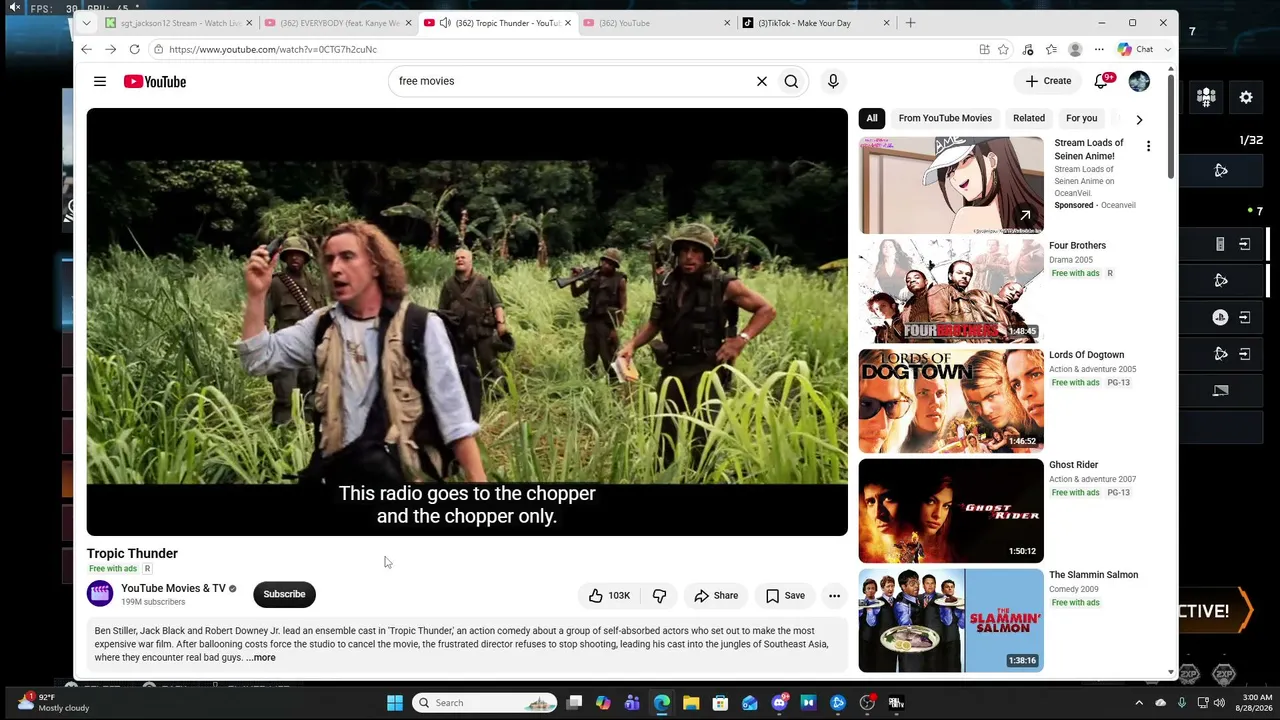Show hidden system tray icons
The height and width of the screenshot is (720, 1280).
pyautogui.click(x=1139, y=703)
